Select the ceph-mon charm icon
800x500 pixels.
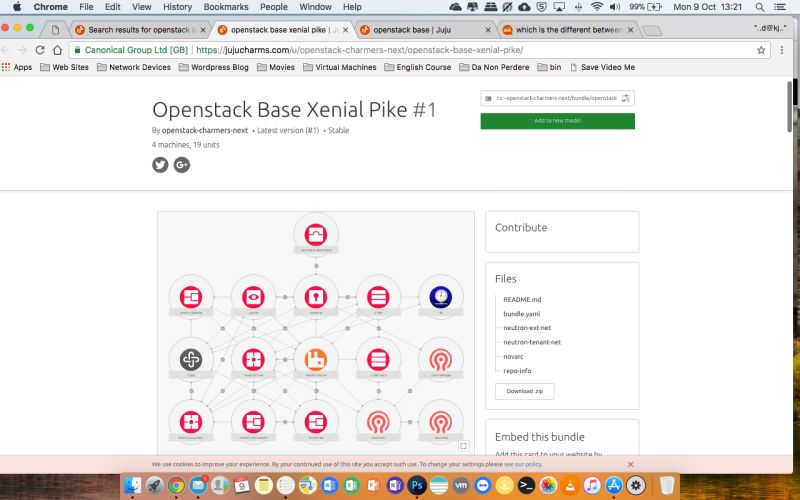click(x=378, y=422)
